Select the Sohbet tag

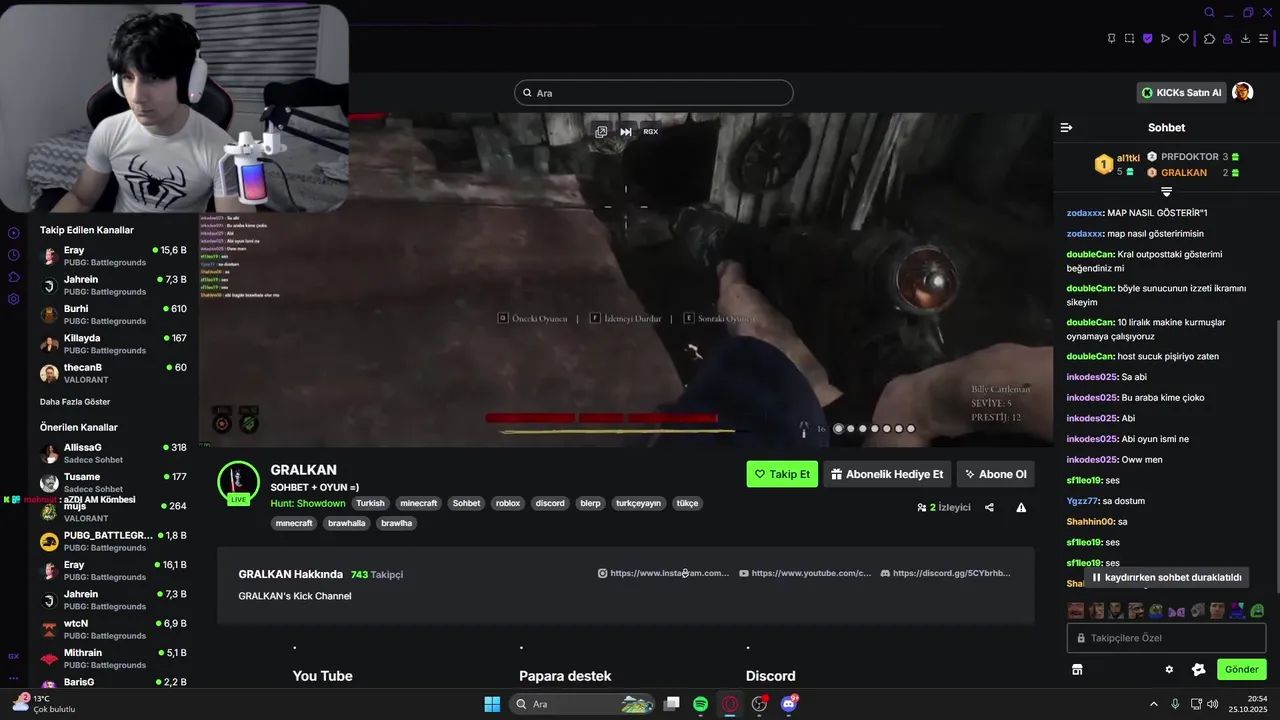[466, 503]
